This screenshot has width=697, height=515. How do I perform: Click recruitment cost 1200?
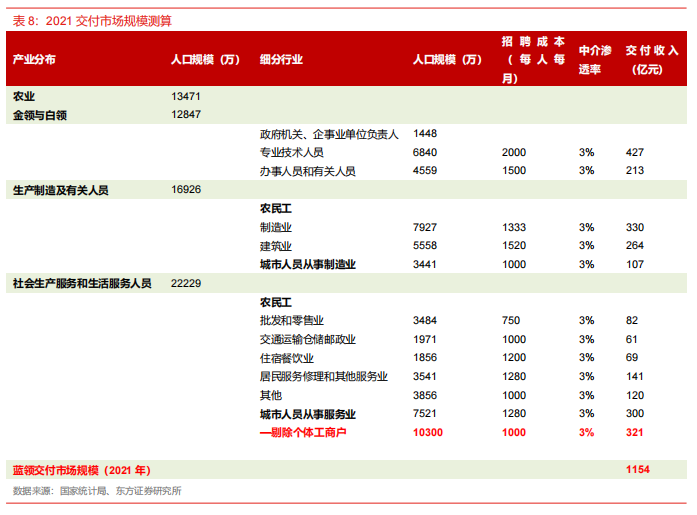514,358
